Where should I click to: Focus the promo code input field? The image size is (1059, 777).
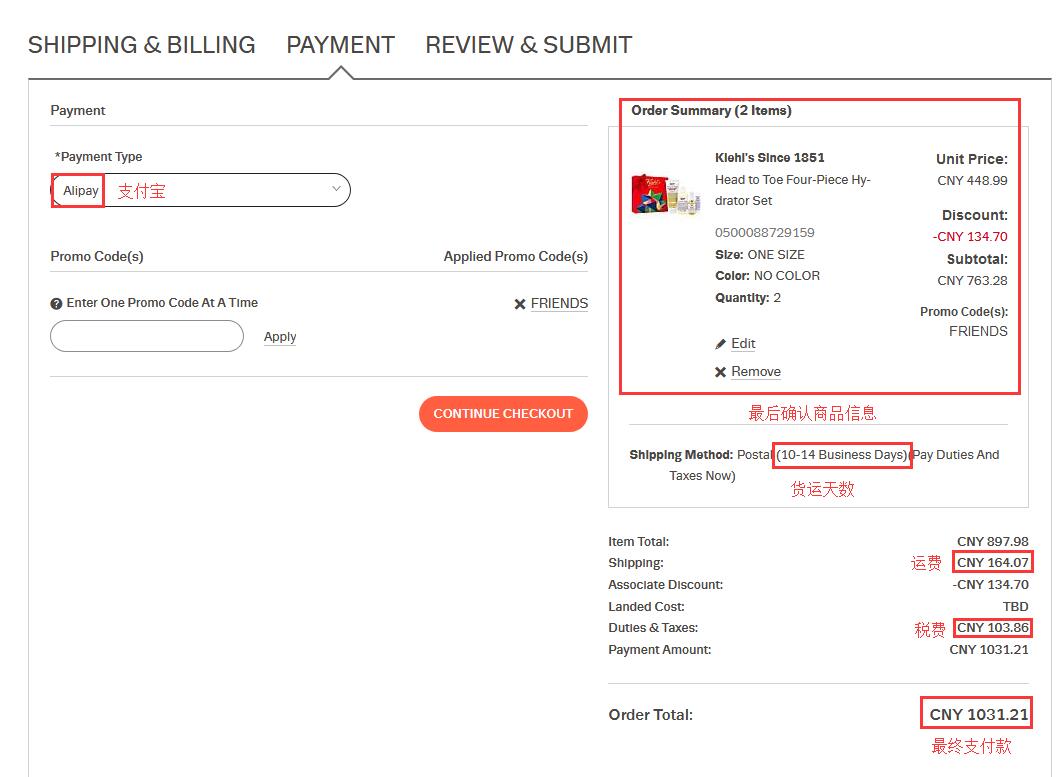pos(147,336)
